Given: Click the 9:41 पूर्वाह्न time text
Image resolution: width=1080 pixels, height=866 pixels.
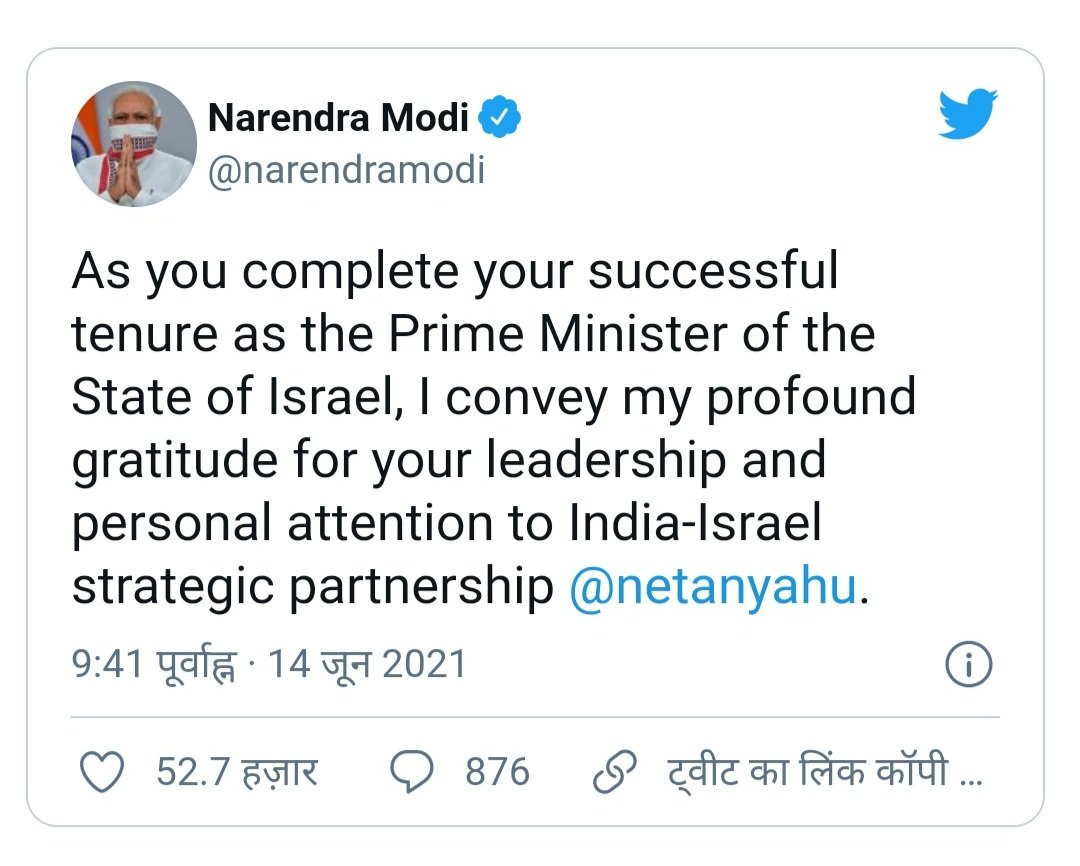Looking at the screenshot, I should point(155,664).
